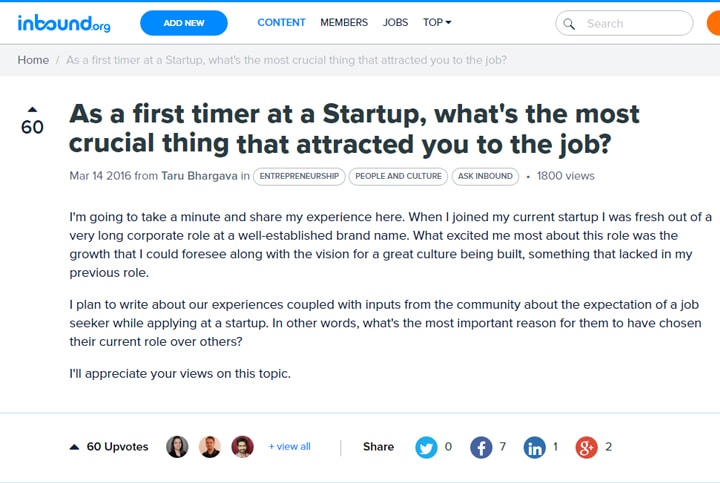This screenshot has width=720, height=483.
Task: Share the post on LinkedIn
Action: tap(534, 447)
